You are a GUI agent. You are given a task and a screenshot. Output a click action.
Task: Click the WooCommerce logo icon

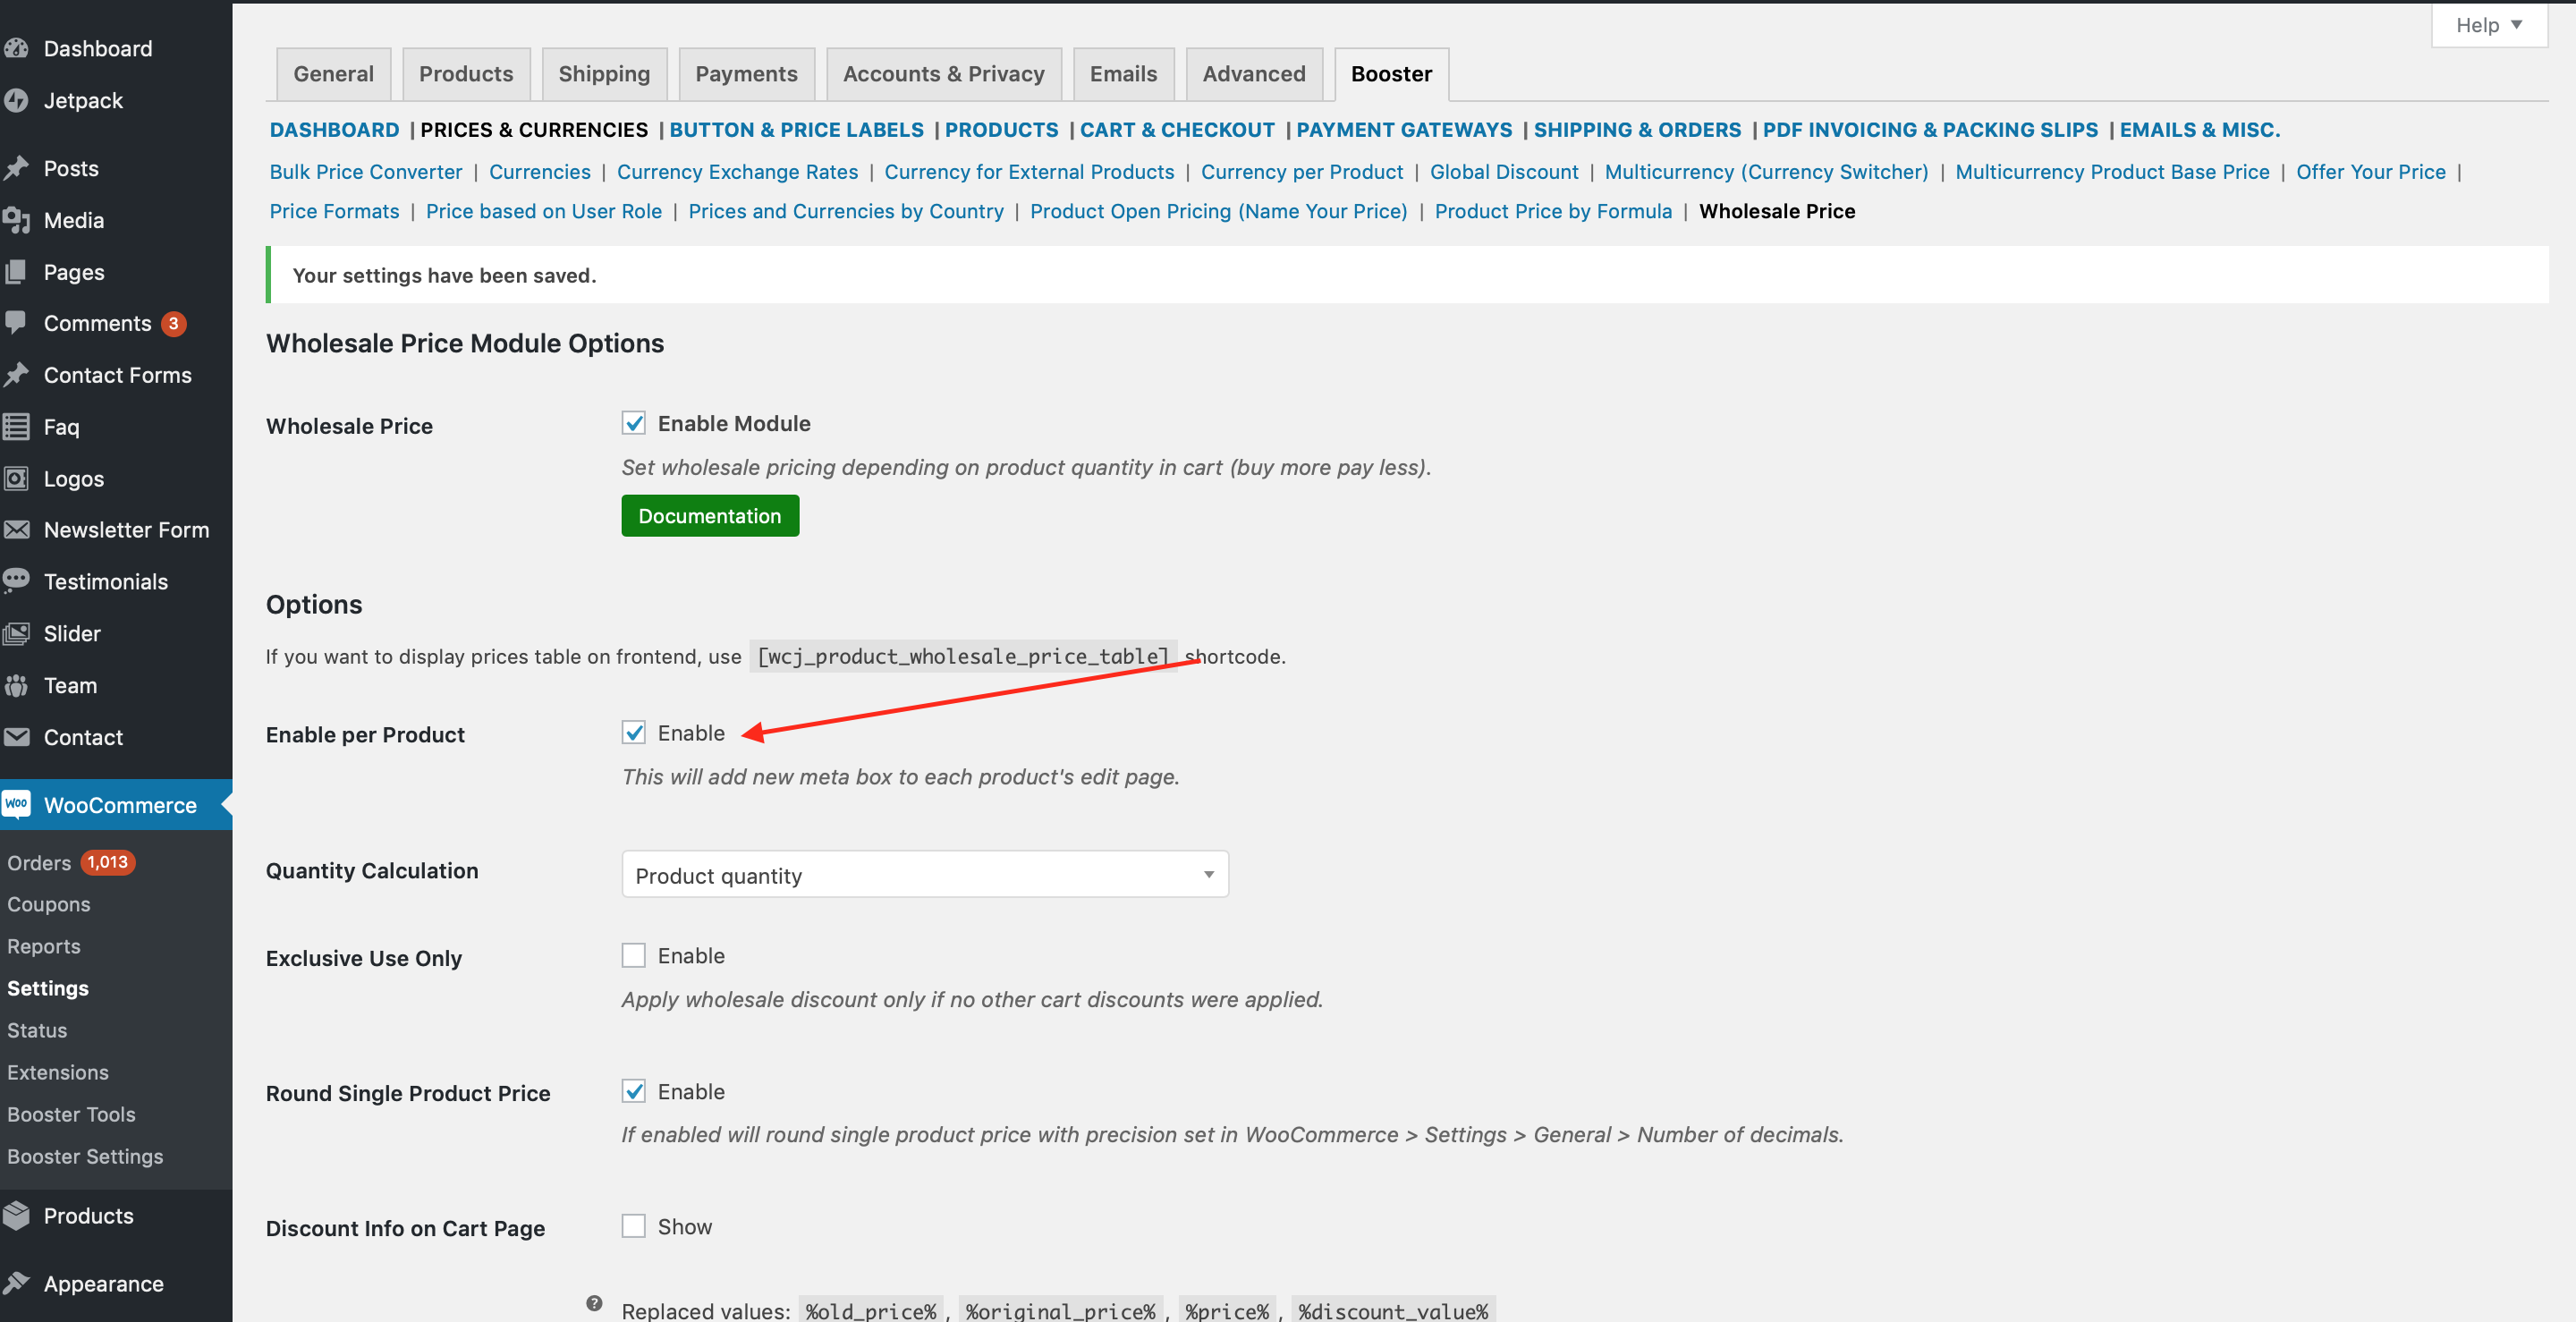[16, 804]
